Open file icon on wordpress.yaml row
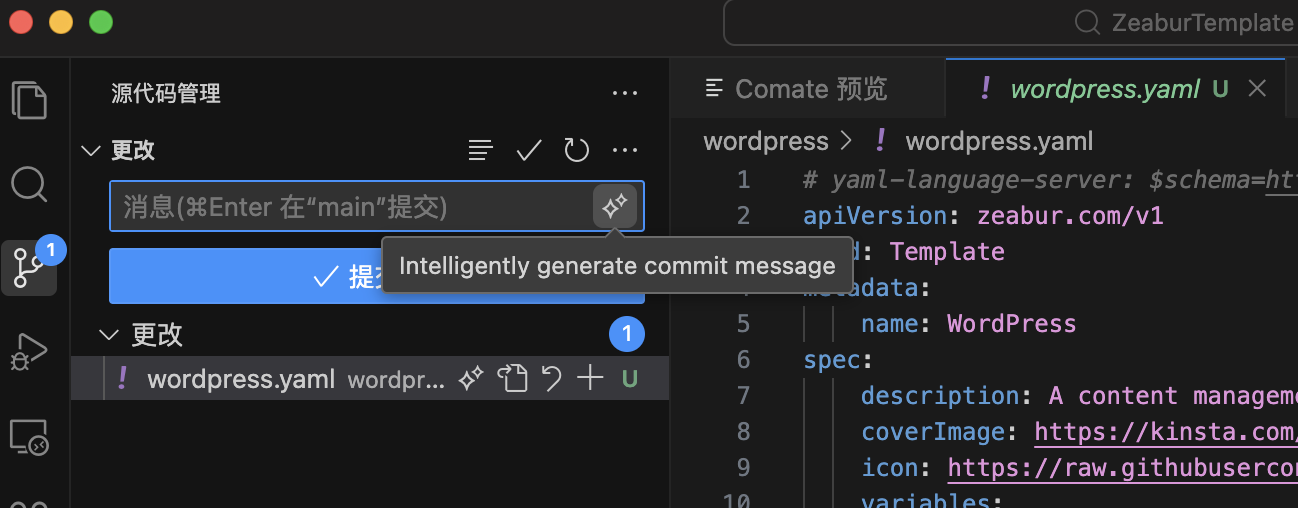This screenshot has height=508, width=1298. tap(513, 379)
